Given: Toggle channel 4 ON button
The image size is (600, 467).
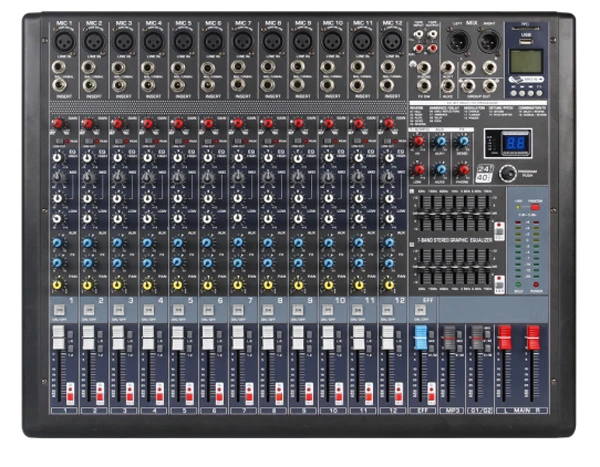Looking at the screenshot, I should tap(148, 310).
